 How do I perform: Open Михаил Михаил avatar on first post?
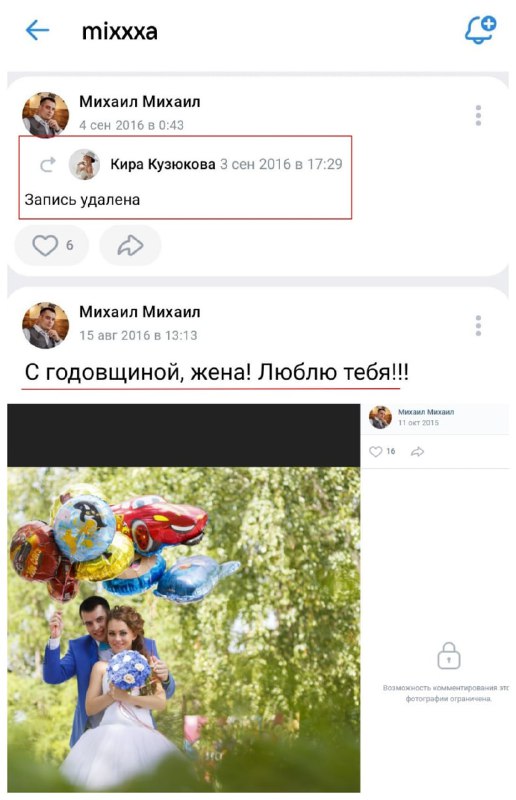(x=45, y=115)
